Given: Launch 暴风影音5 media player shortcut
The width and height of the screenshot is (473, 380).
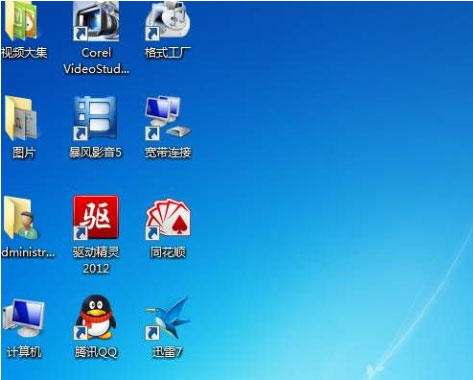Looking at the screenshot, I should pyautogui.click(x=95, y=118).
